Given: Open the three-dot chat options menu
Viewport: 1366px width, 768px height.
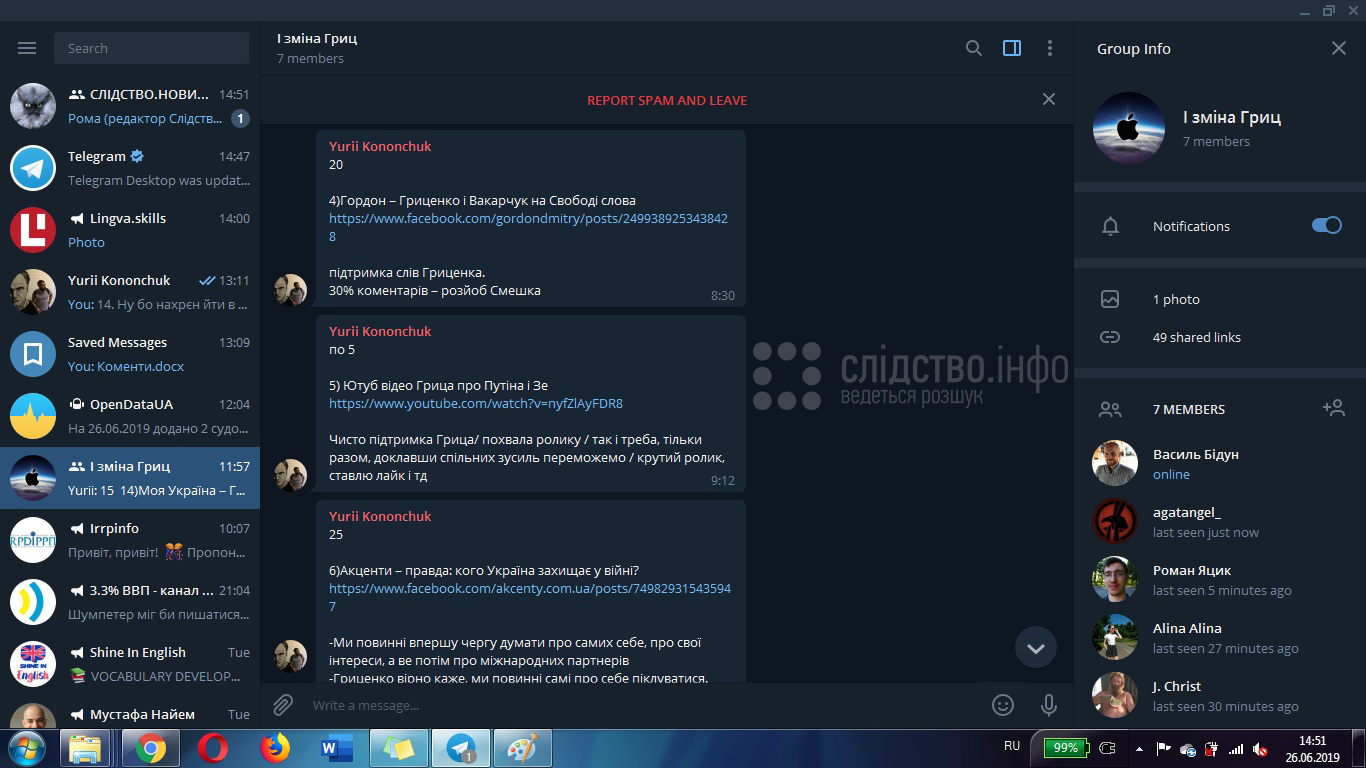Looking at the screenshot, I should [x=1049, y=48].
